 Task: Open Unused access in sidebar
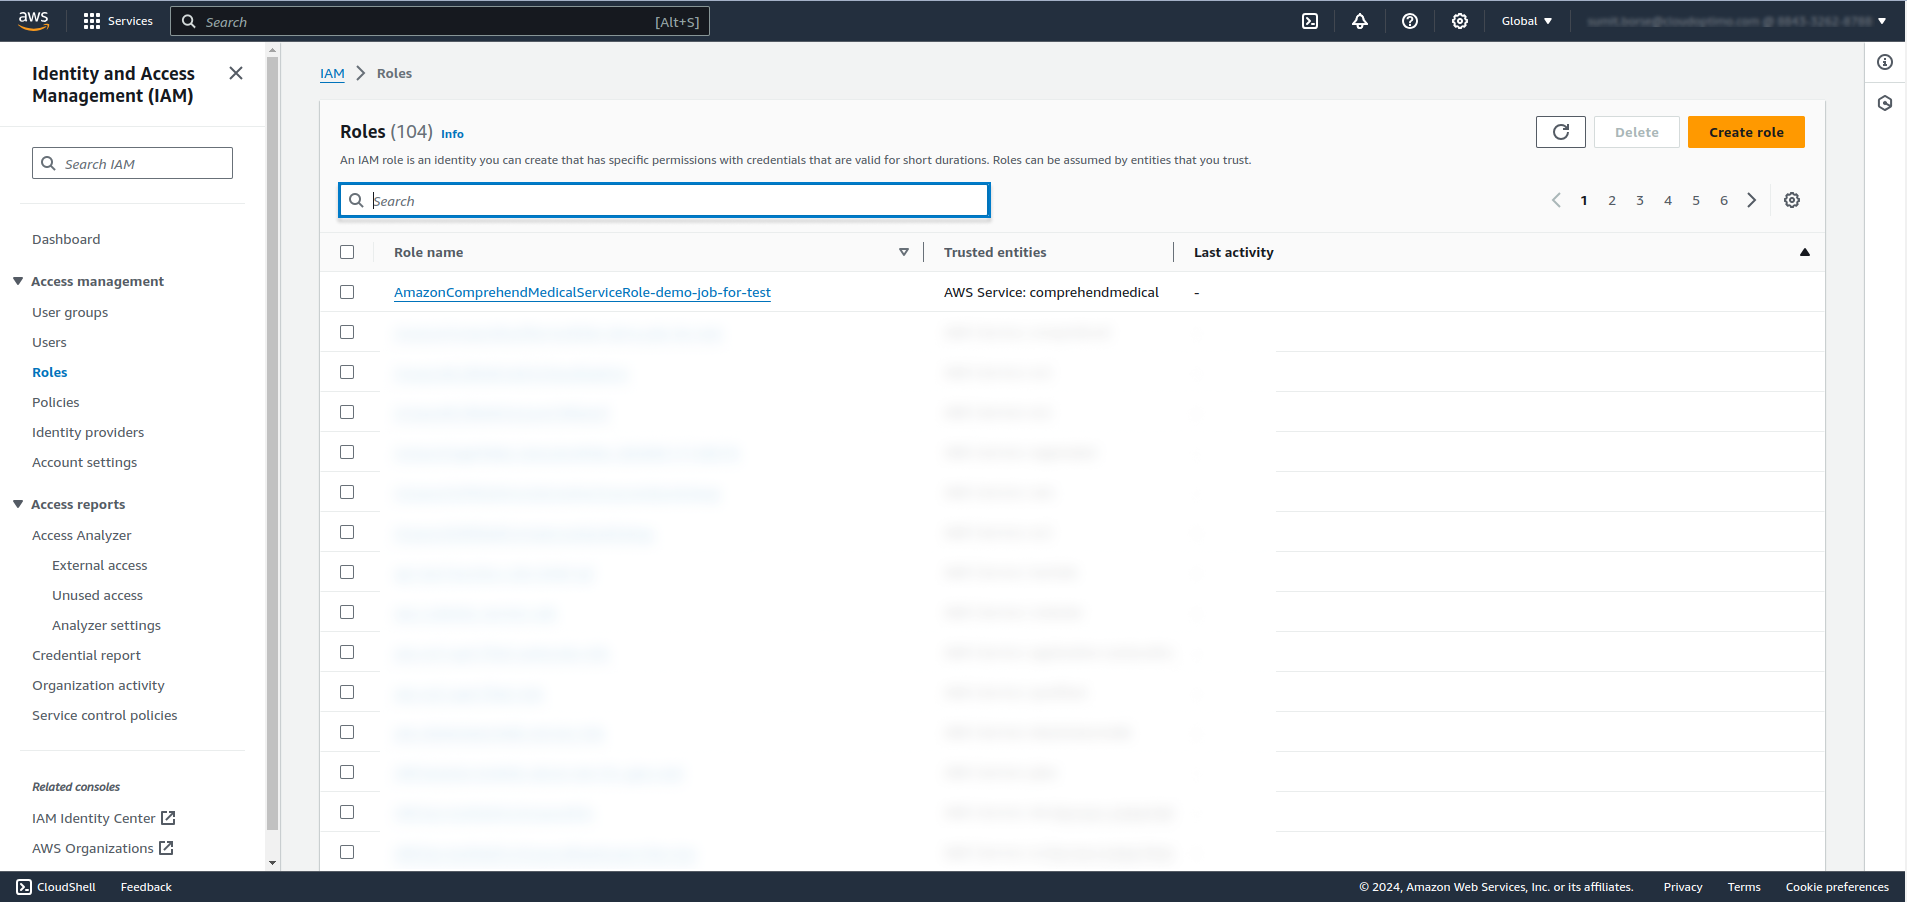(x=97, y=595)
